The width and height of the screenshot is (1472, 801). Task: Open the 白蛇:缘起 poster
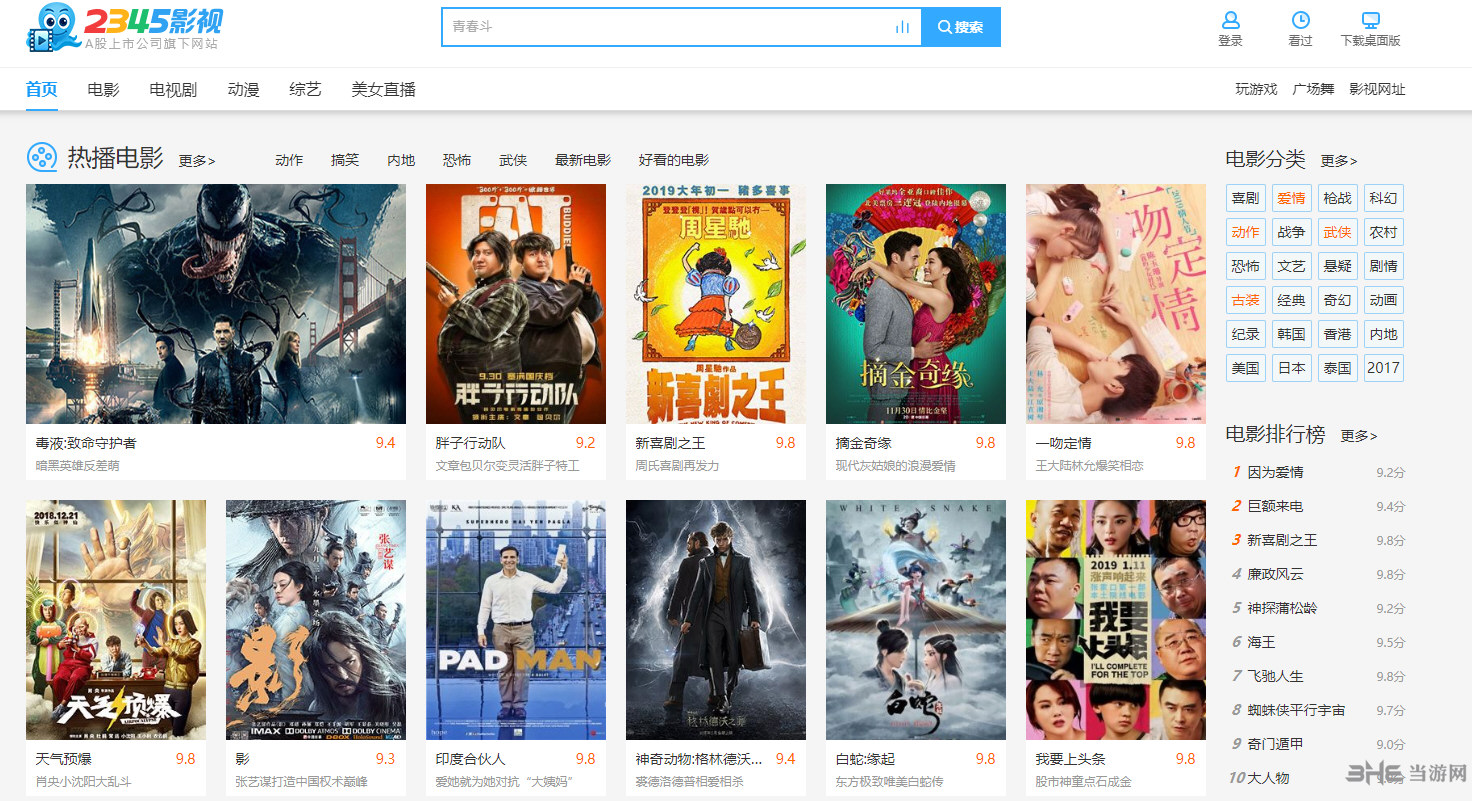[916, 620]
